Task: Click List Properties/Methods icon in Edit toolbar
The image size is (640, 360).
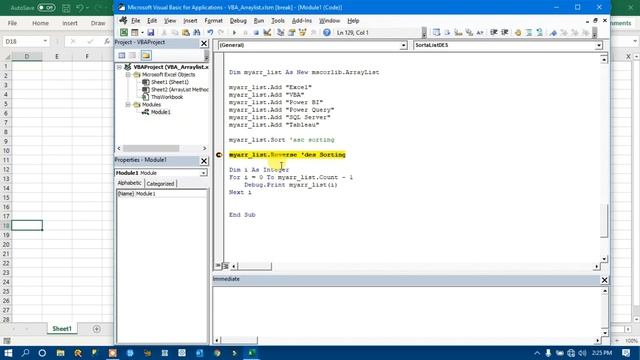Action: 436,32
